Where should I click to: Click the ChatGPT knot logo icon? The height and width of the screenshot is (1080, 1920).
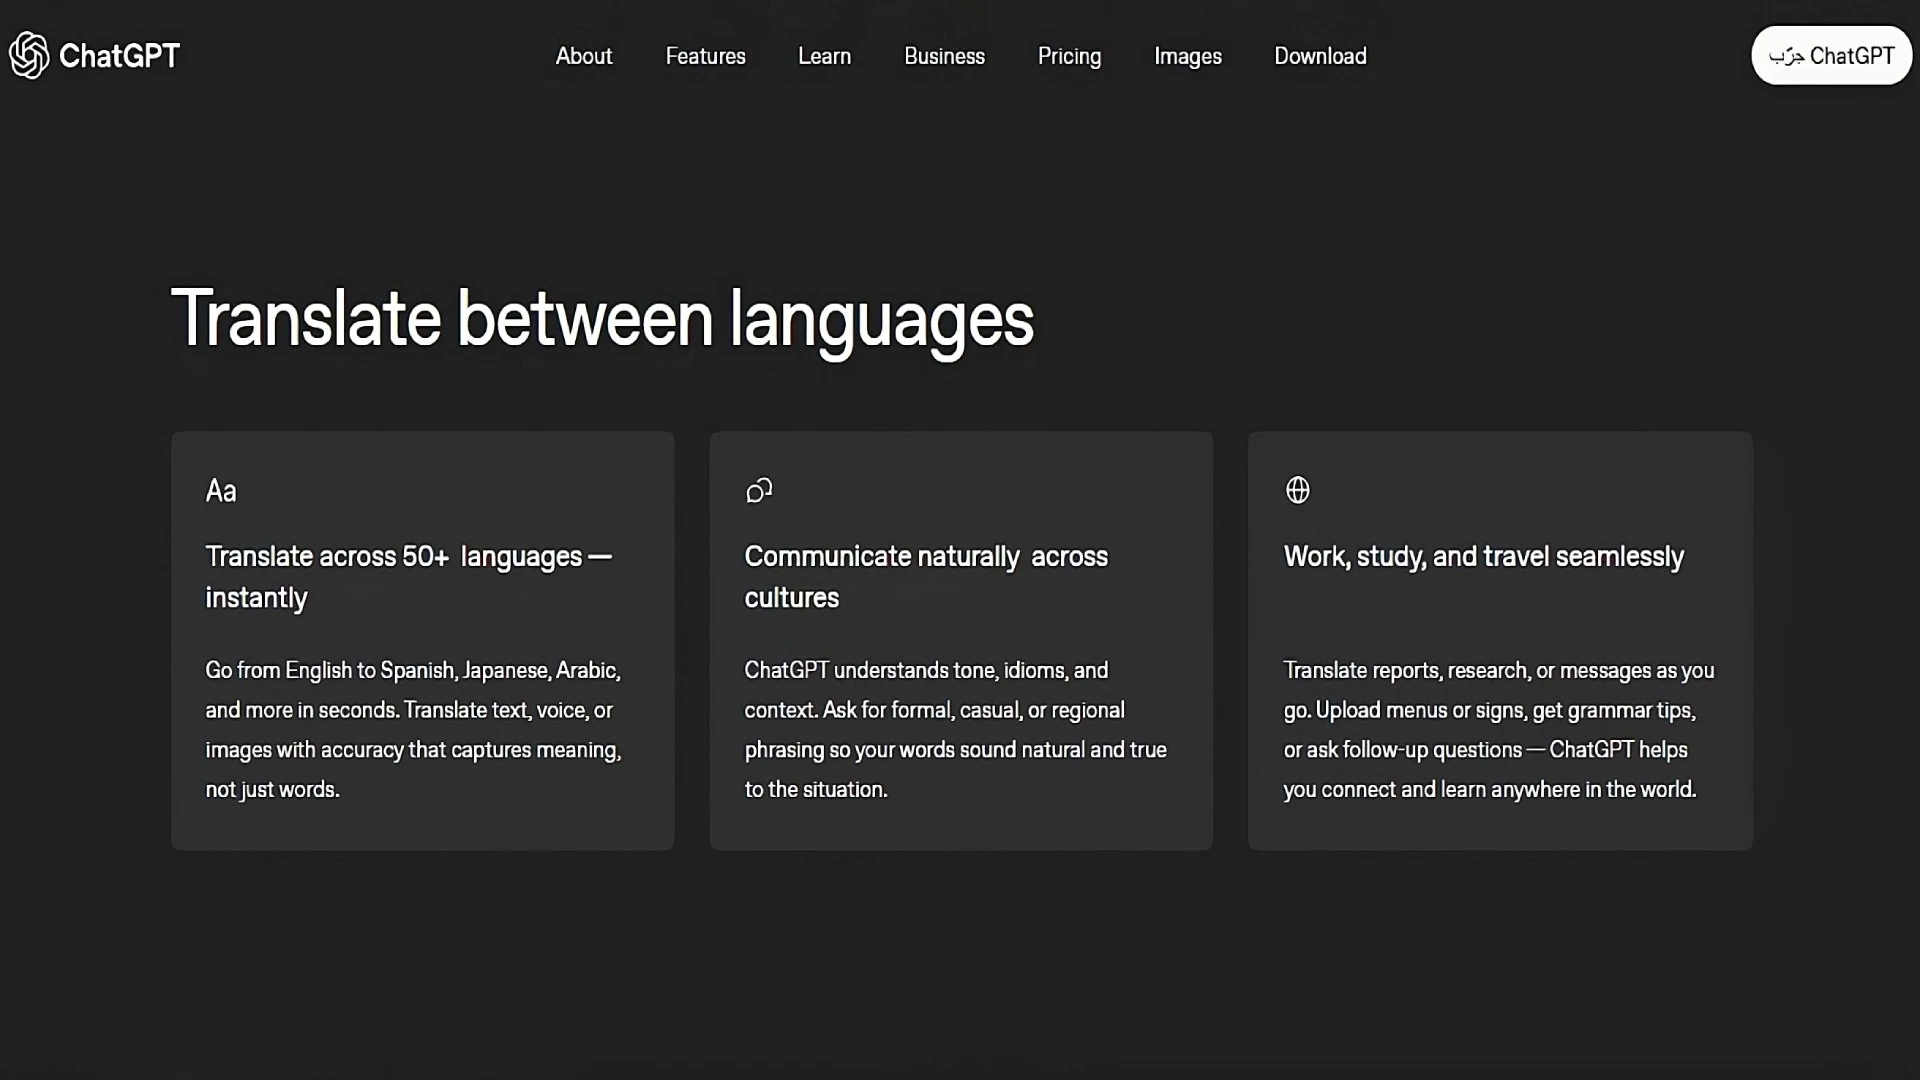coord(29,55)
